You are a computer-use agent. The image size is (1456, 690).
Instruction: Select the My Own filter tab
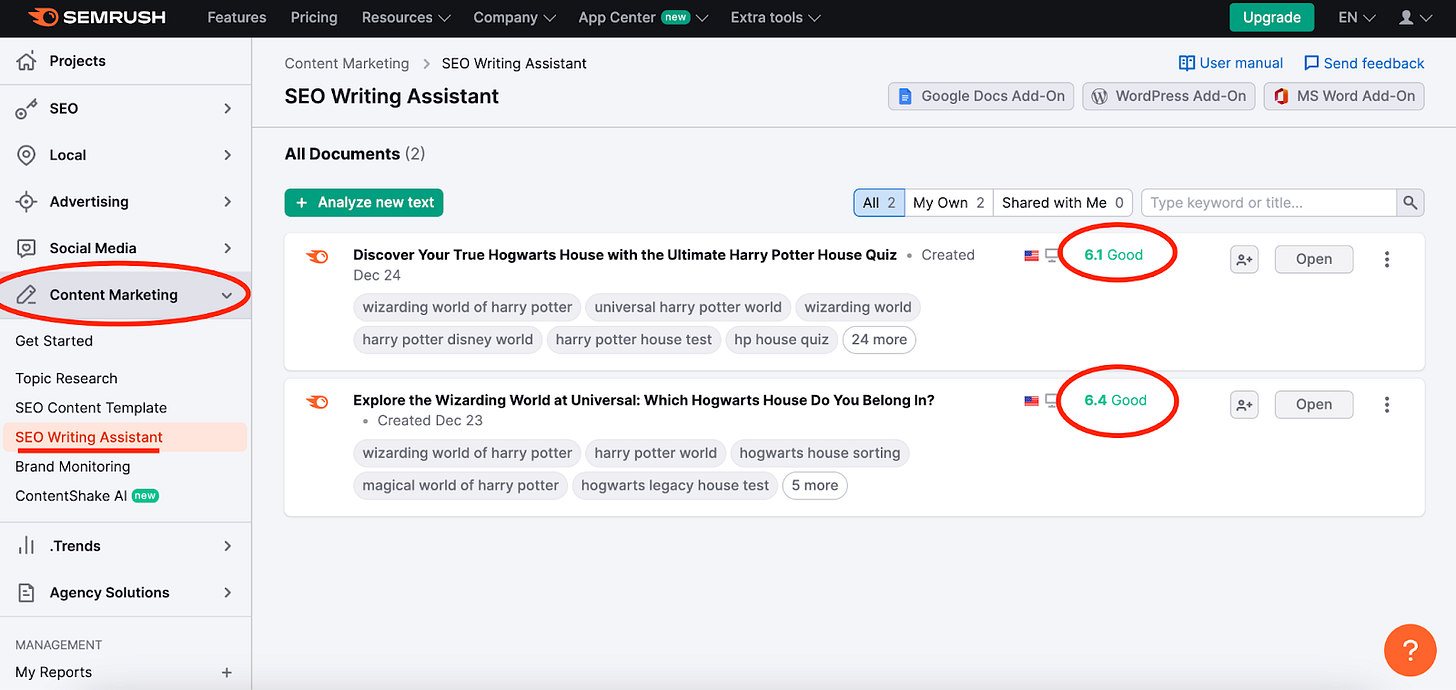pyautogui.click(x=949, y=202)
